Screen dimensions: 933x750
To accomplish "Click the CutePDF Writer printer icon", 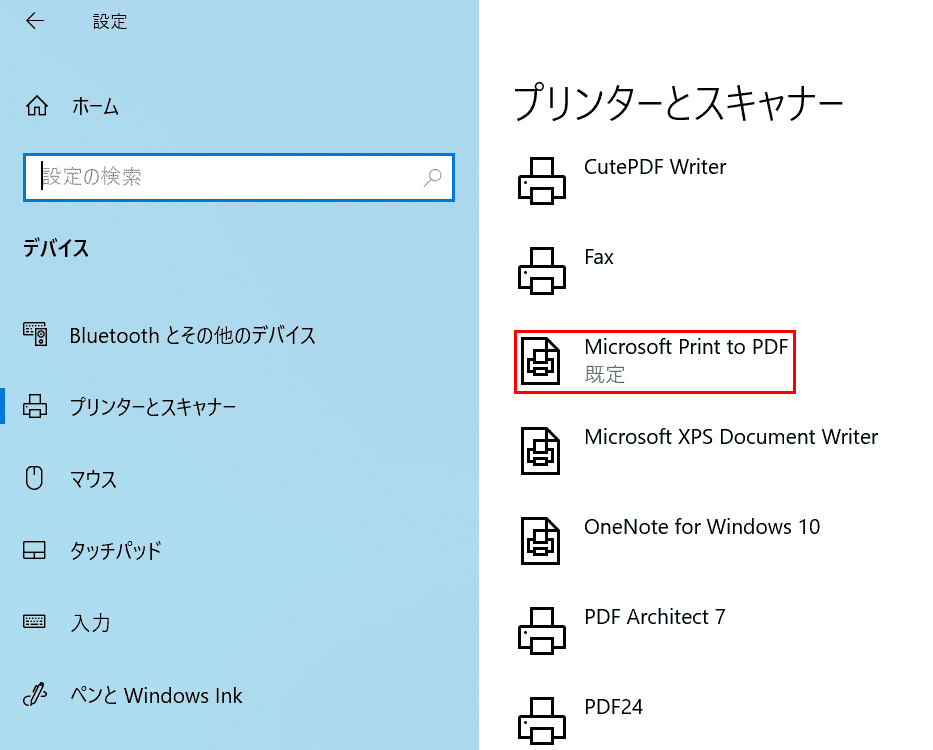I will pyautogui.click(x=541, y=181).
